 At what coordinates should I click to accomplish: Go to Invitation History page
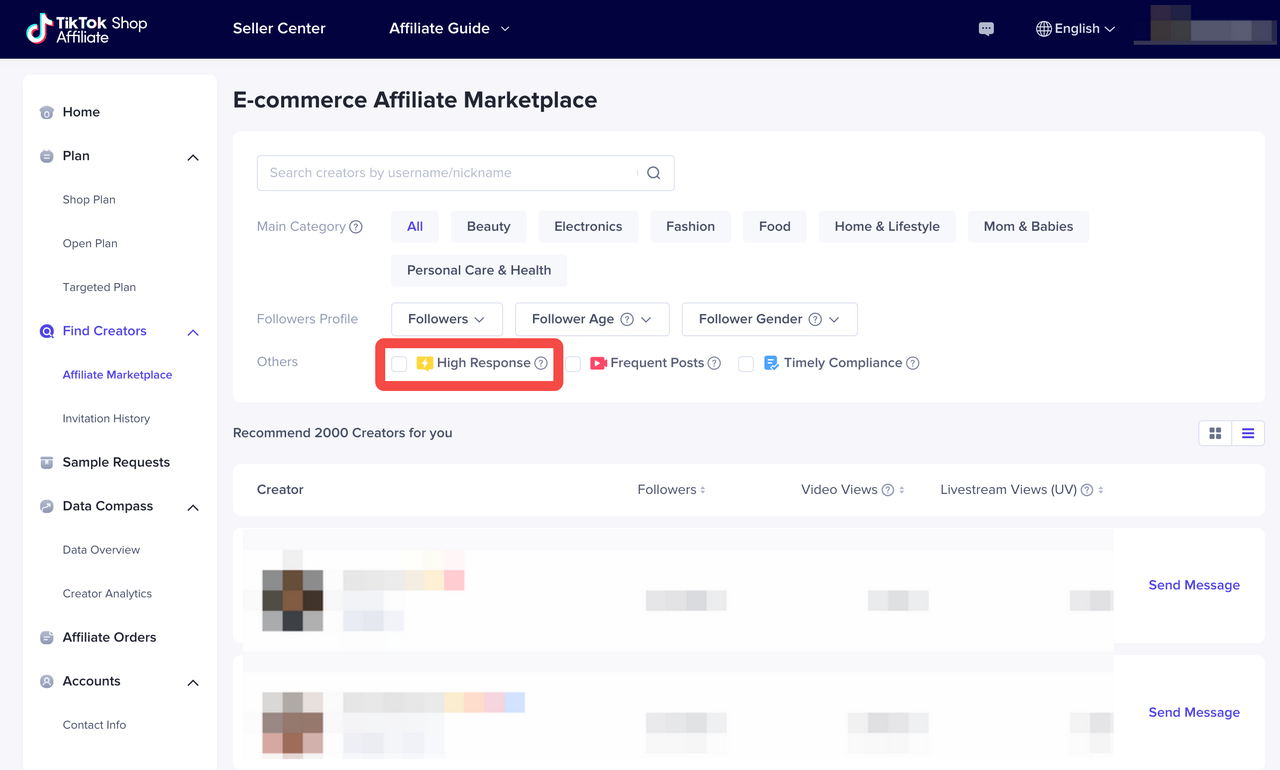point(106,418)
